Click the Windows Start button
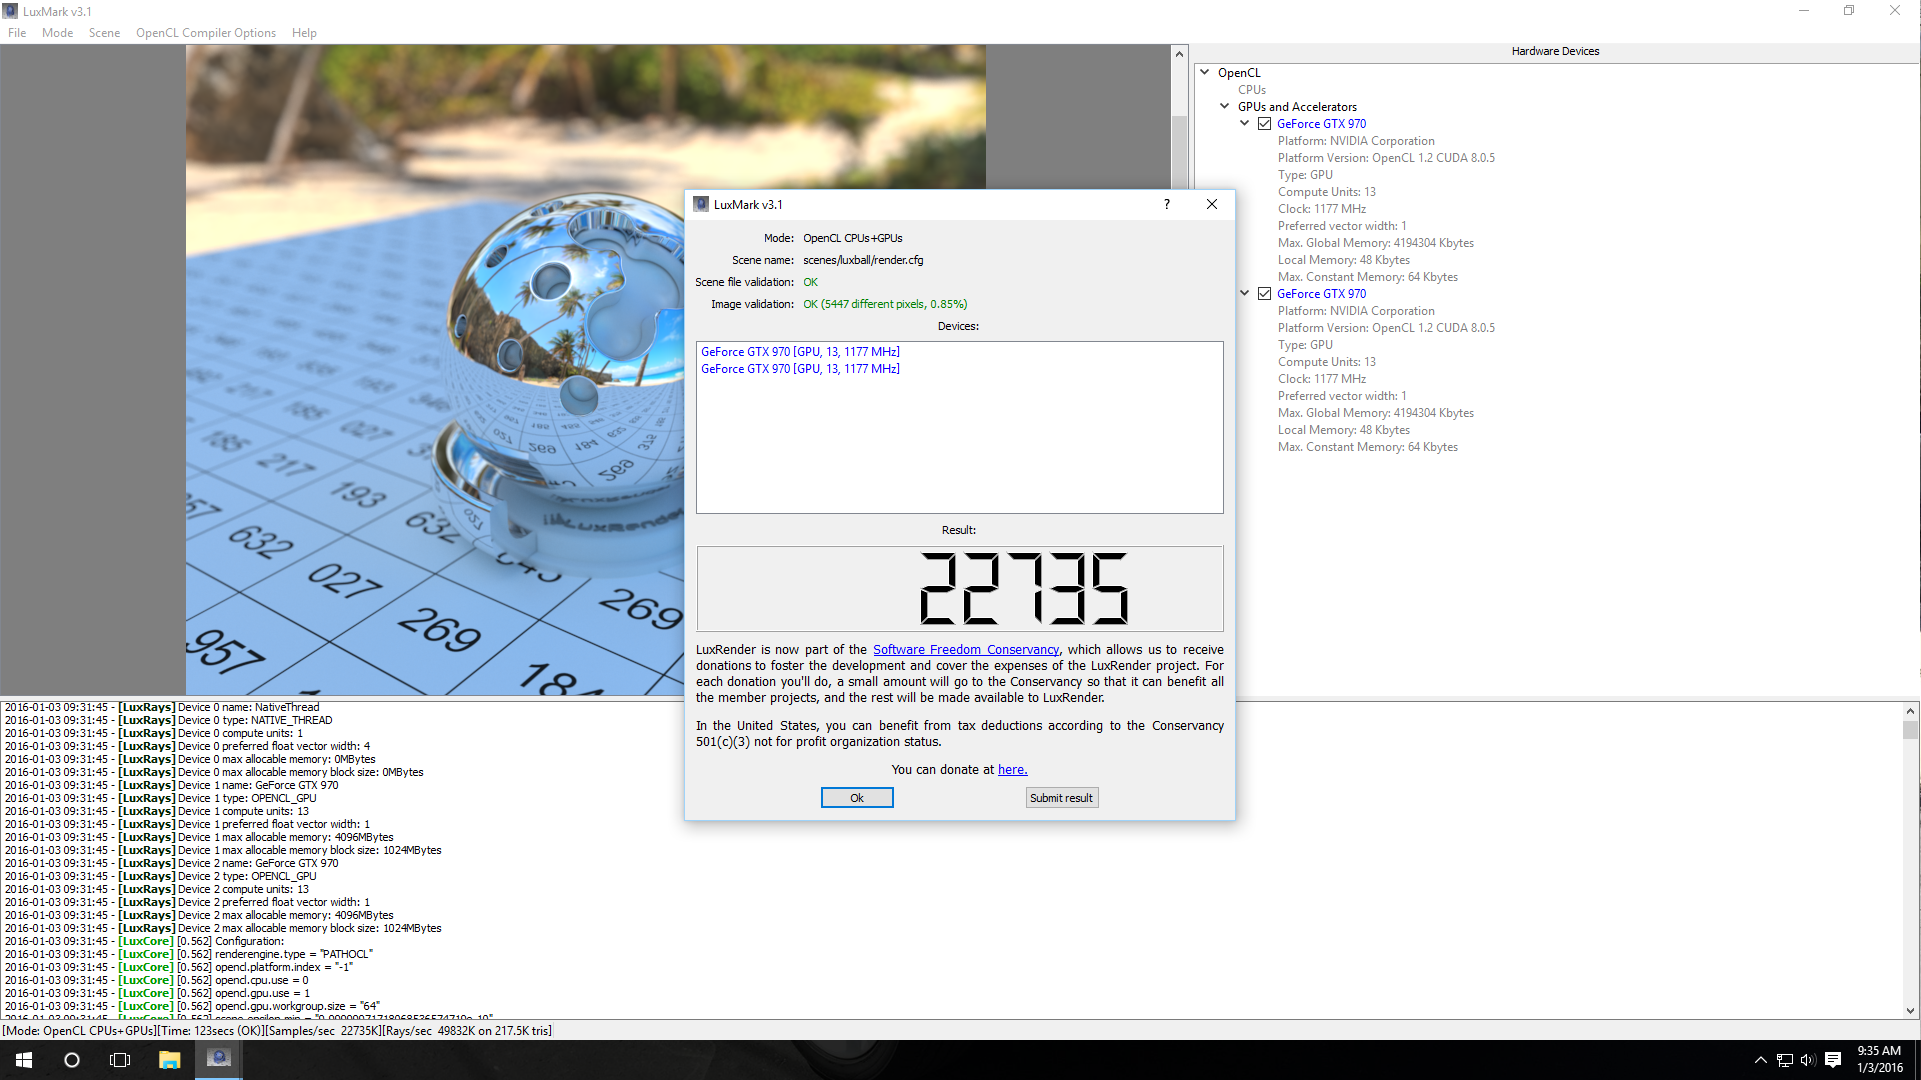This screenshot has height=1080, width=1921. [24, 1060]
